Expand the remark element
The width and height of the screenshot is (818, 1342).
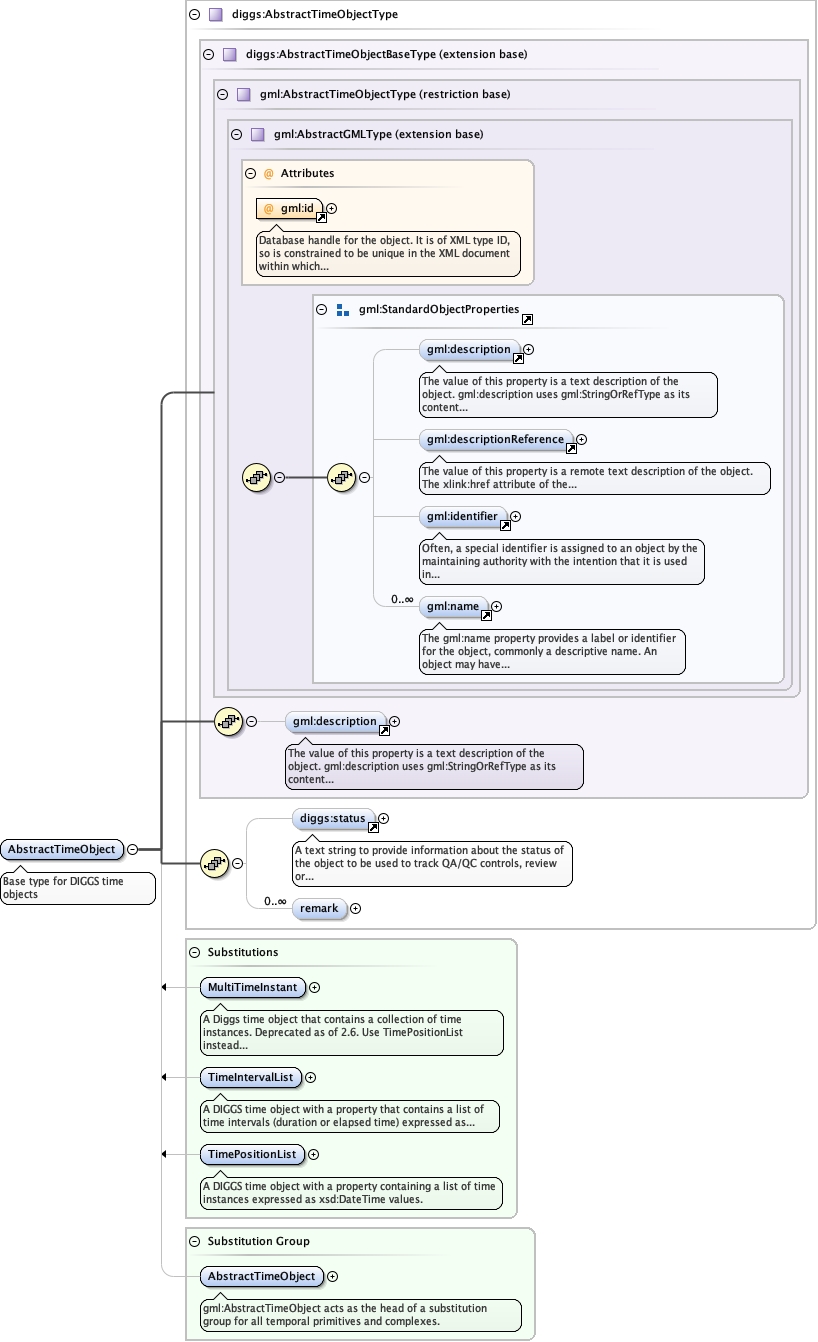click(355, 909)
